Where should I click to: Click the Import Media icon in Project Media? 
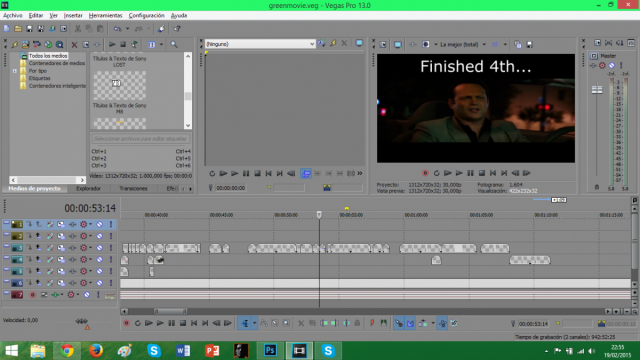click(x=25, y=44)
